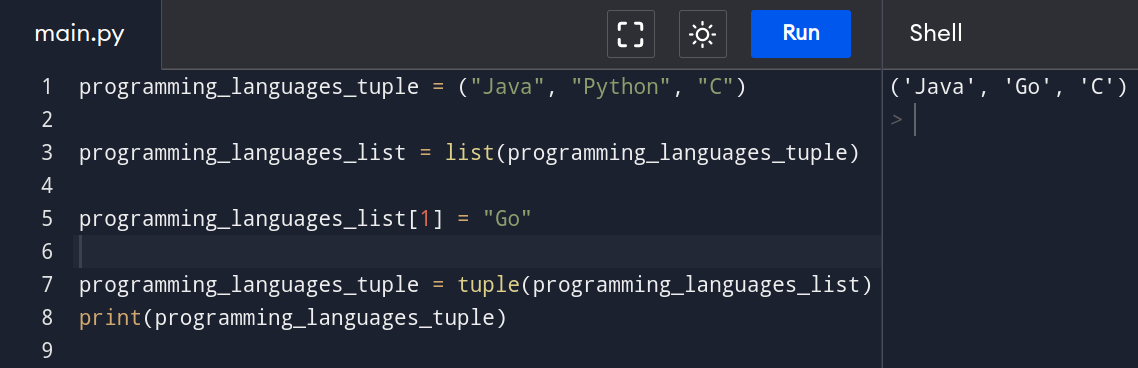Toggle light theme using the sun icon
Screen dimensions: 1138x368
pos(703,34)
